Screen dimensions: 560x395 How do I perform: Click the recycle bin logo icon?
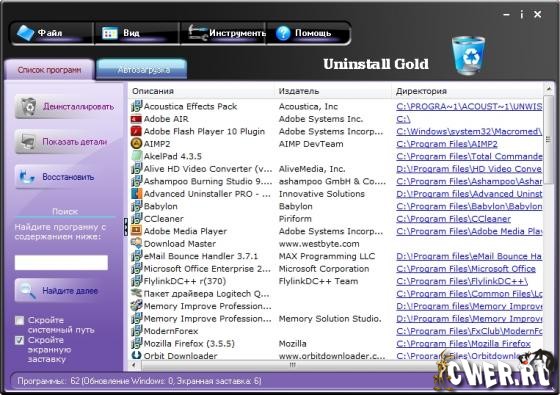coord(468,55)
